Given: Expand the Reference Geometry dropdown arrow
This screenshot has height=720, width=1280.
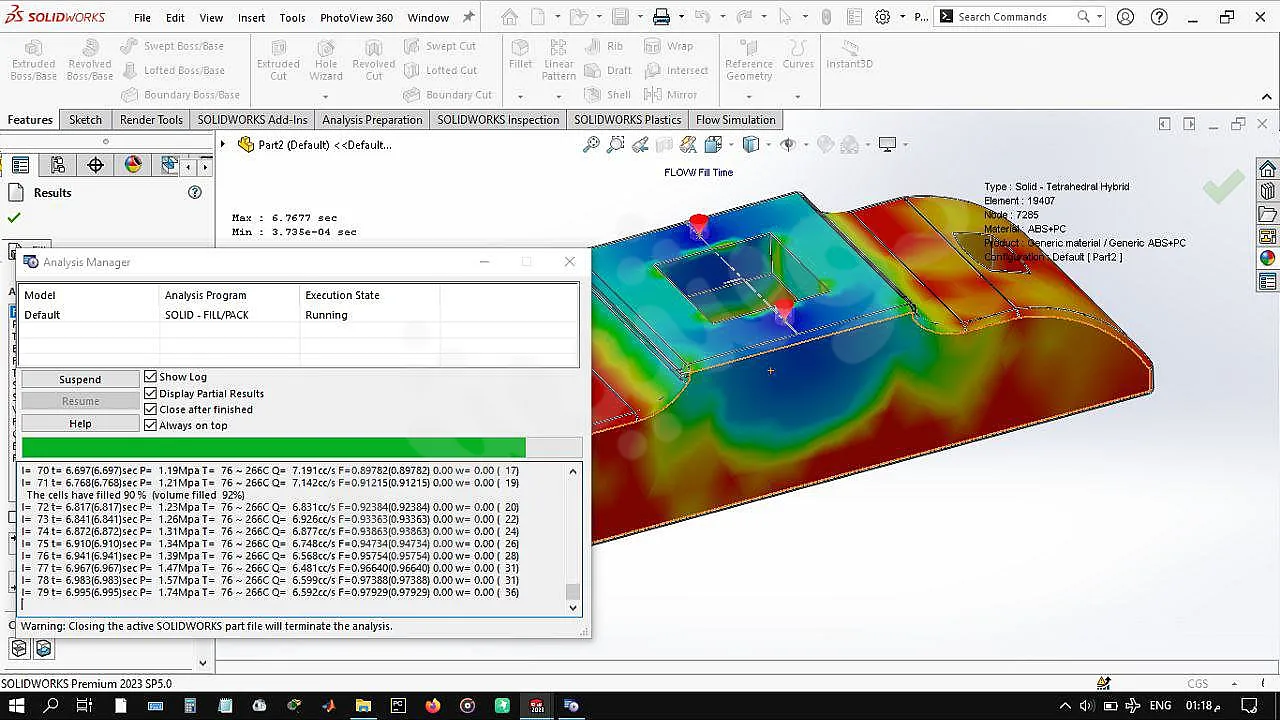Looking at the screenshot, I should 749,96.
